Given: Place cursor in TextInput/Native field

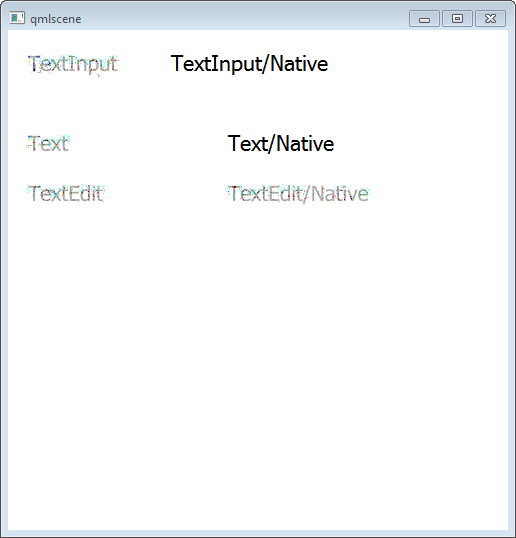Looking at the screenshot, I should pos(249,65).
